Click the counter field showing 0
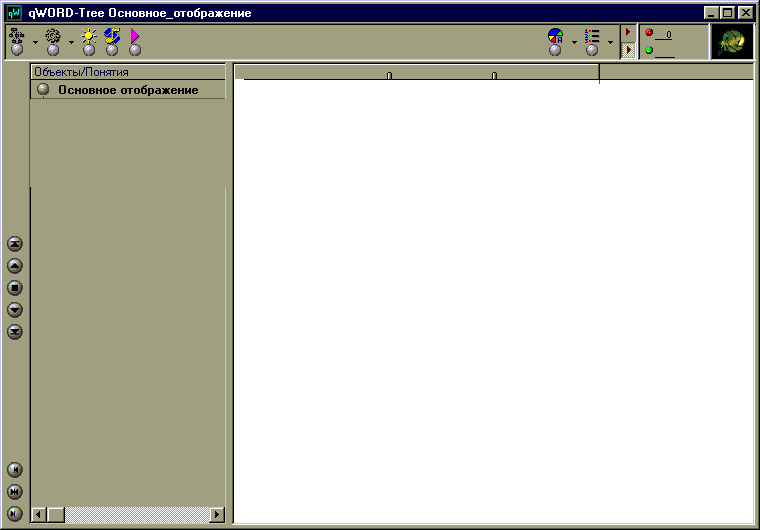Viewport: 760px width, 530px height. 664,35
